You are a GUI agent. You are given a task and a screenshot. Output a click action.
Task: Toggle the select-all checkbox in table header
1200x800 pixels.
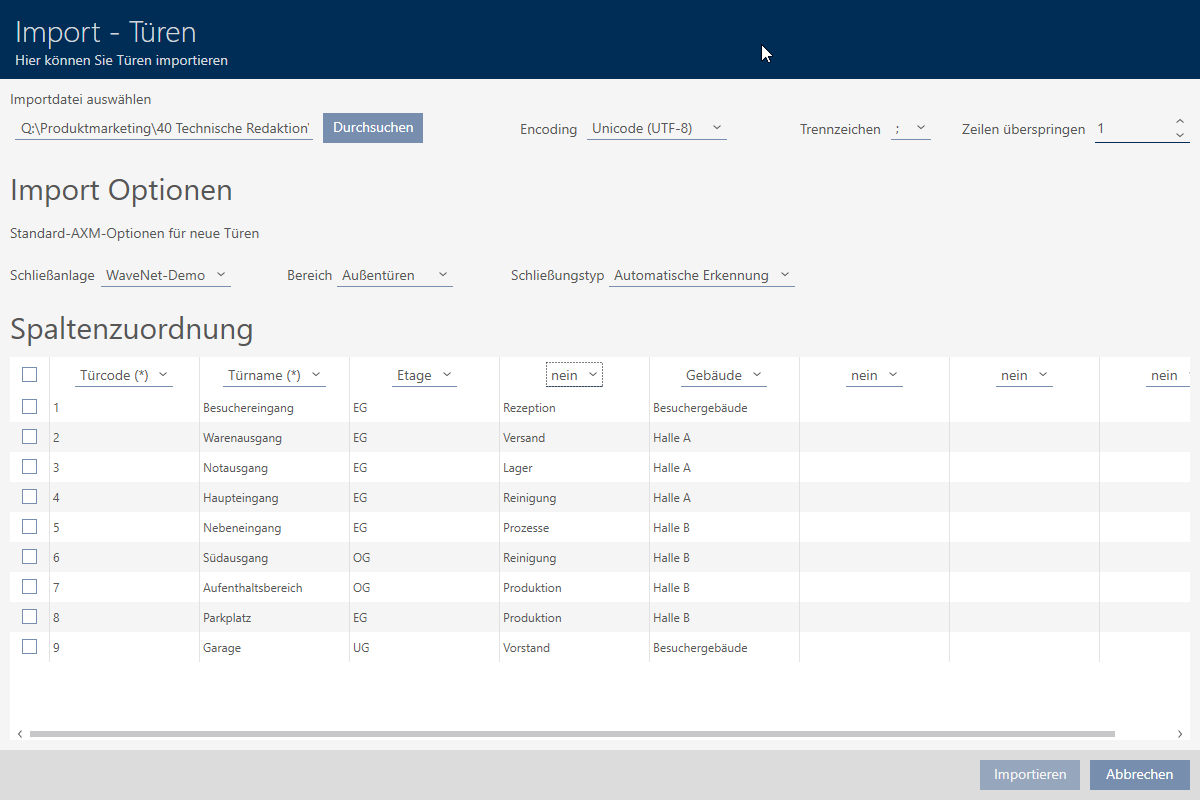tap(29, 374)
